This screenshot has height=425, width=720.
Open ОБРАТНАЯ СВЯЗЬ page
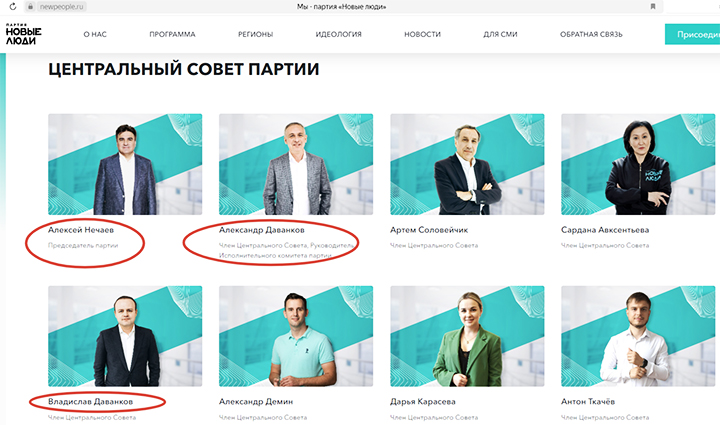point(592,34)
